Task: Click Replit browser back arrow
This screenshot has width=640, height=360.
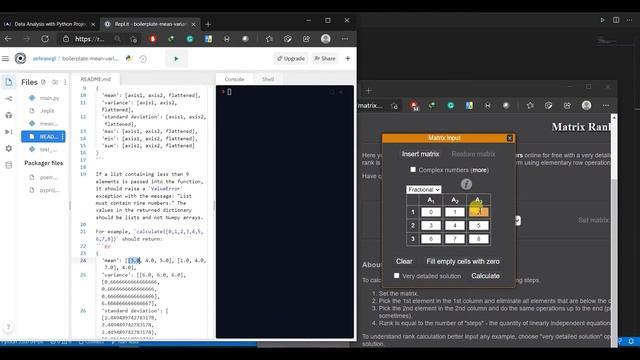Action: point(8,39)
